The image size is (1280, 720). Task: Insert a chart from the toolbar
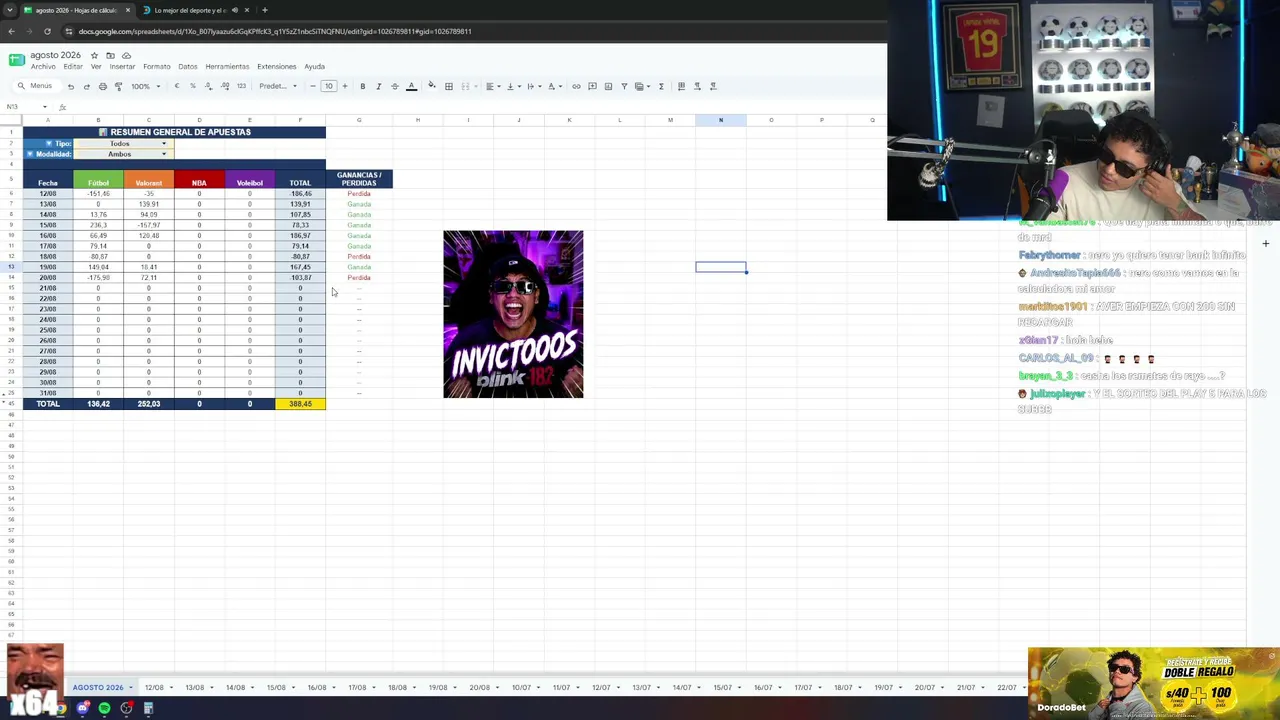click(608, 86)
